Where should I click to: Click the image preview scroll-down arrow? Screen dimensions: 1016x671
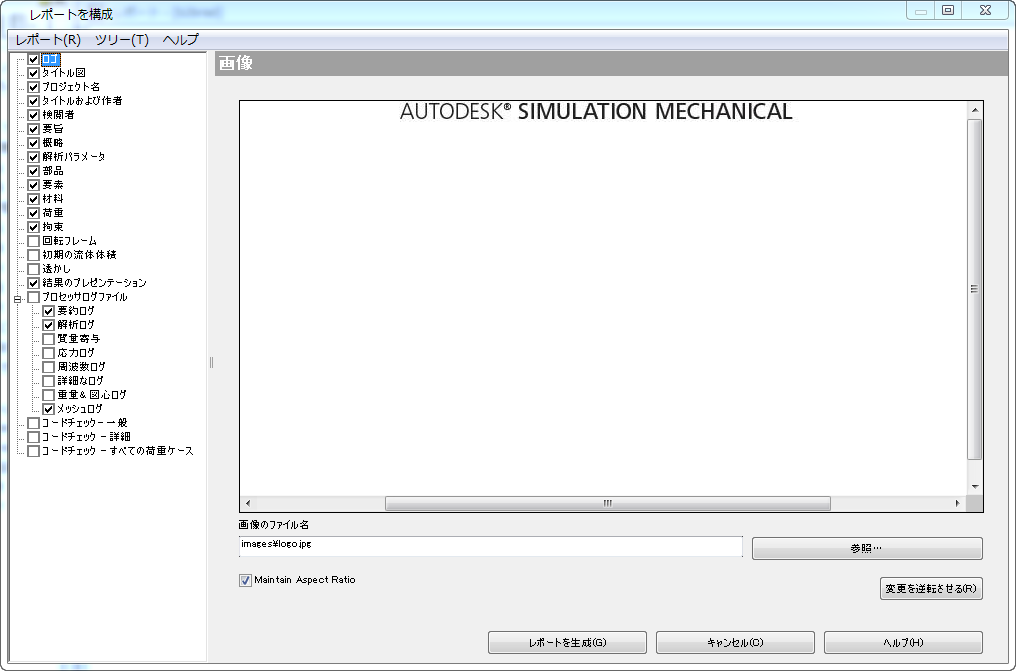click(x=975, y=487)
